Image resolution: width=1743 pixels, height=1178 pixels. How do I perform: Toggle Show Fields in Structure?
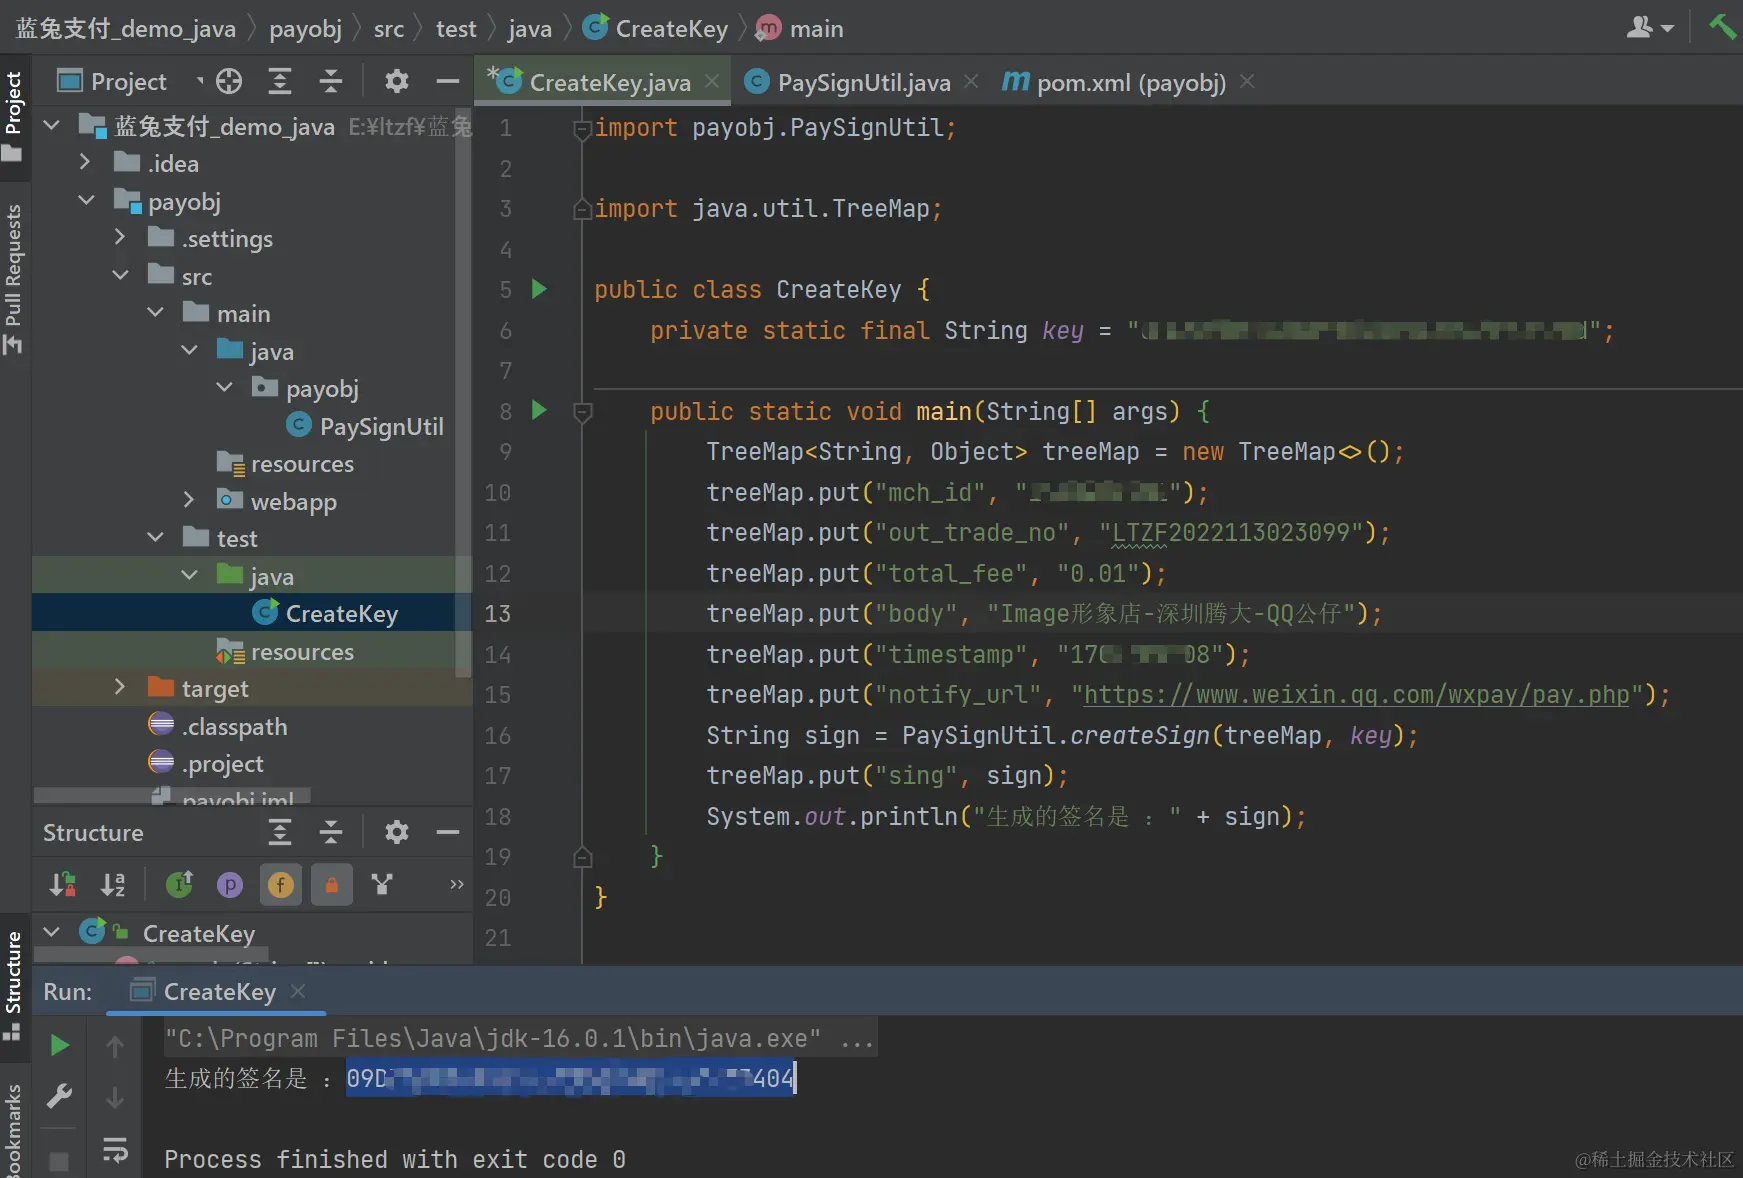click(281, 884)
